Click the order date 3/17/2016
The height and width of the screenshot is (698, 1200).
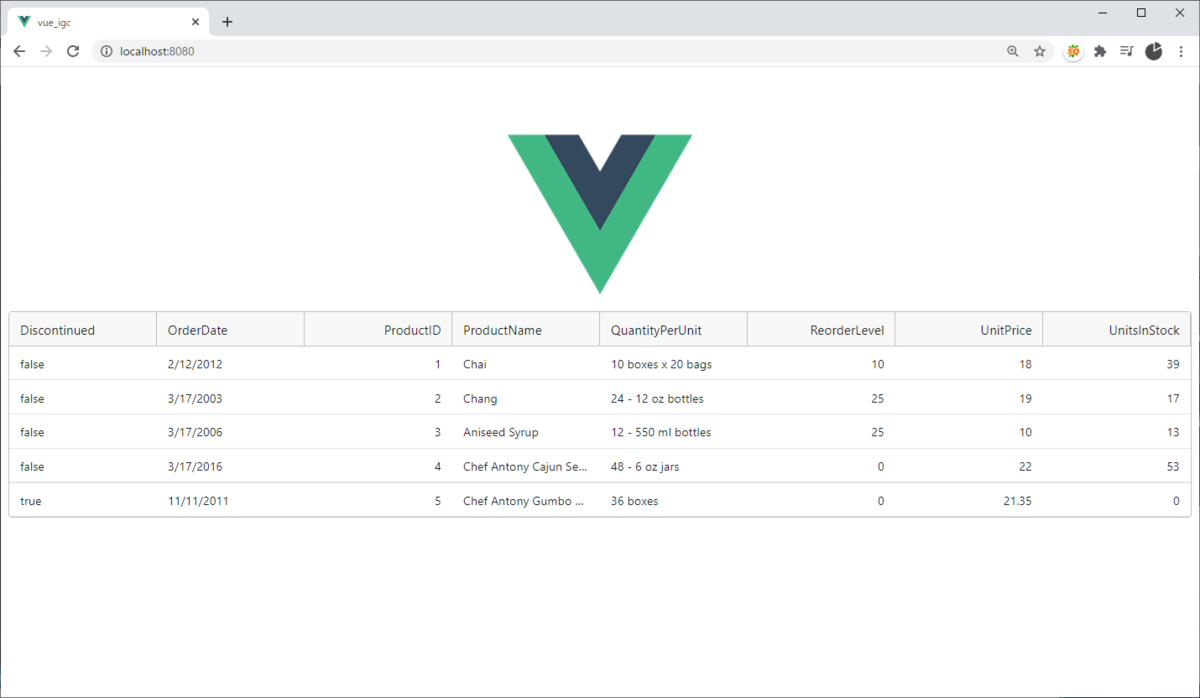click(230, 466)
